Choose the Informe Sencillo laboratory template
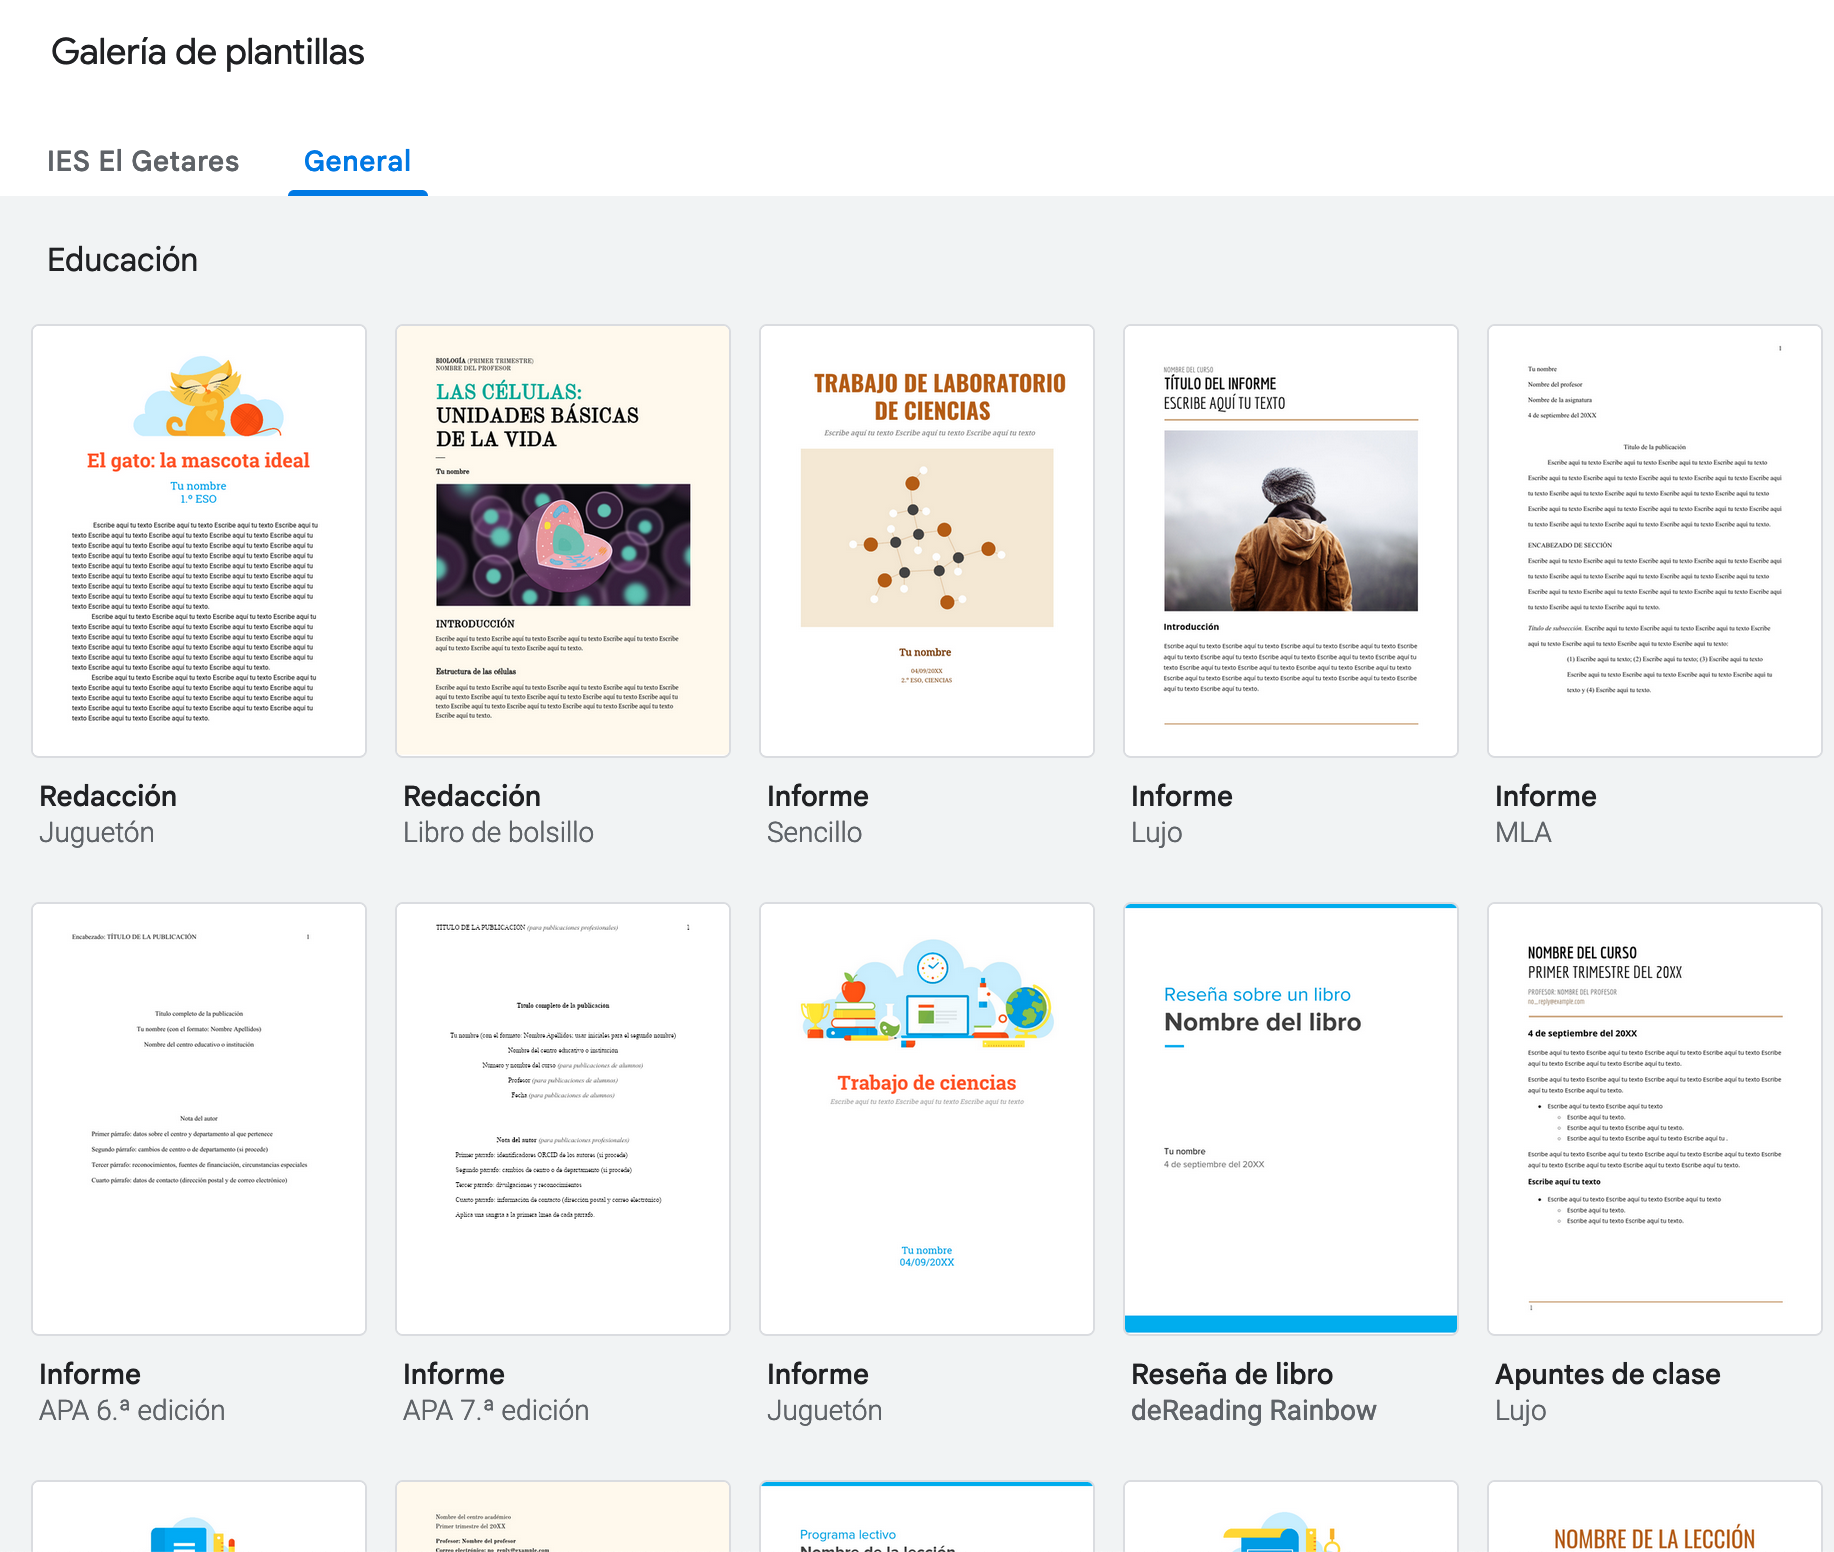 tap(927, 540)
